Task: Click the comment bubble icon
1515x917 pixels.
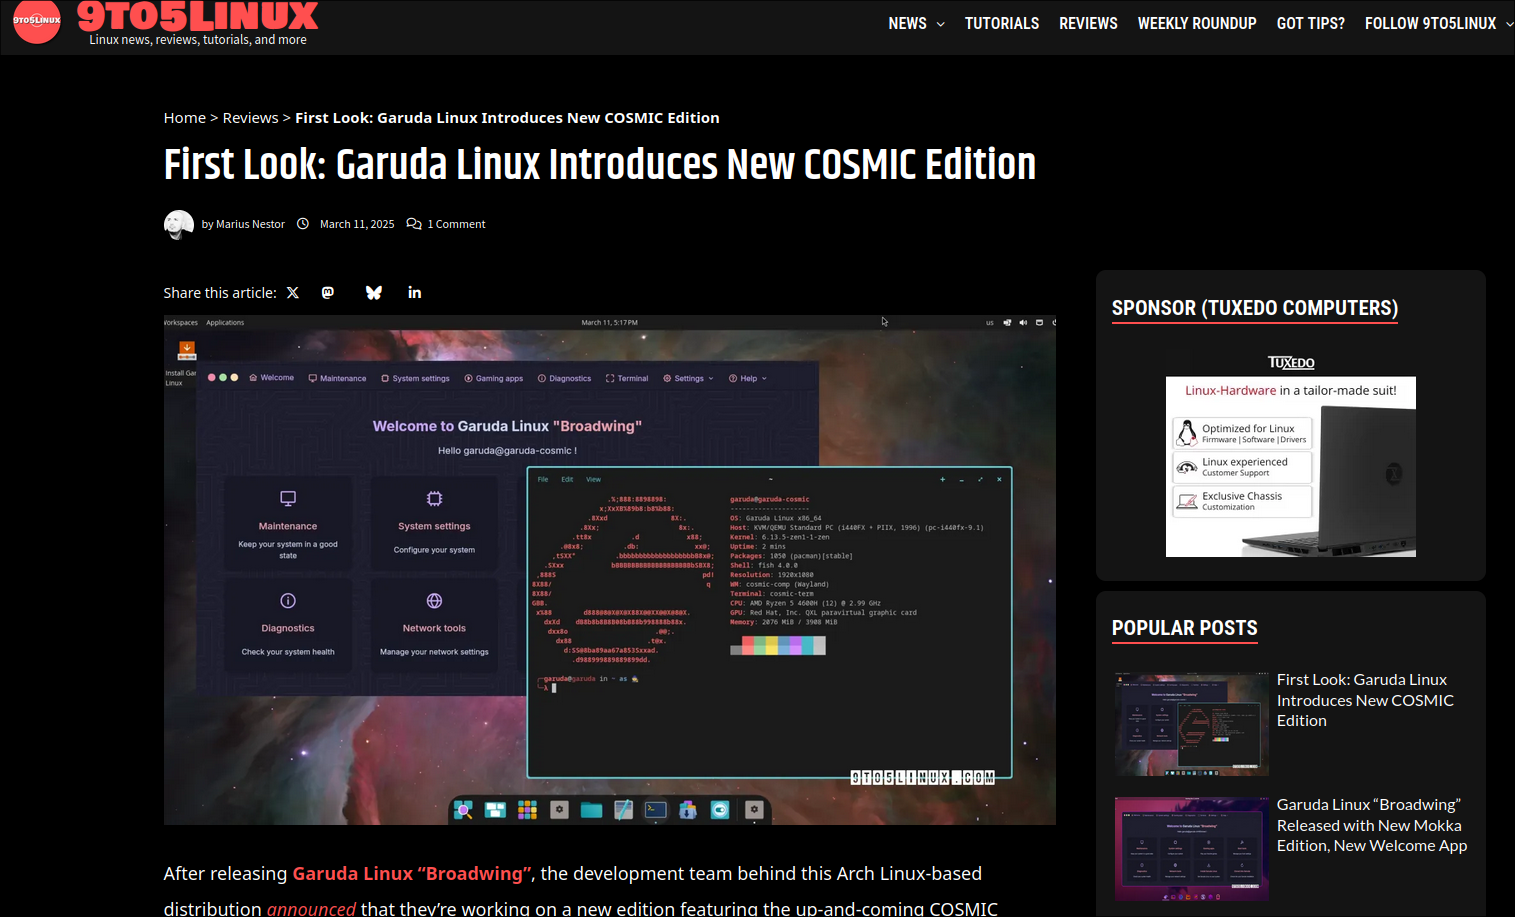Action: [414, 224]
